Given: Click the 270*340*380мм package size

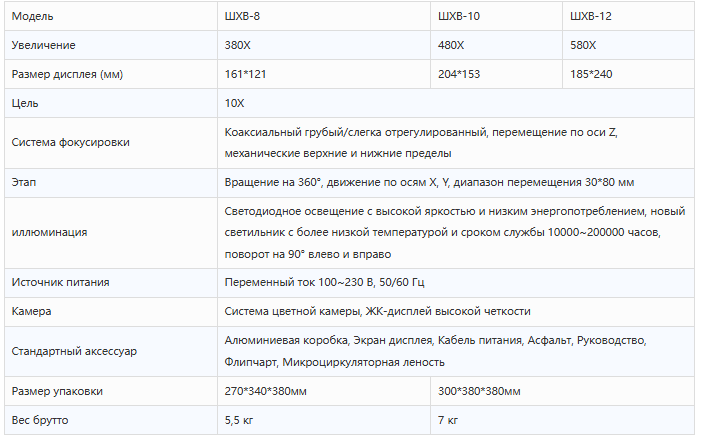Looking at the screenshot, I should (265, 391).
